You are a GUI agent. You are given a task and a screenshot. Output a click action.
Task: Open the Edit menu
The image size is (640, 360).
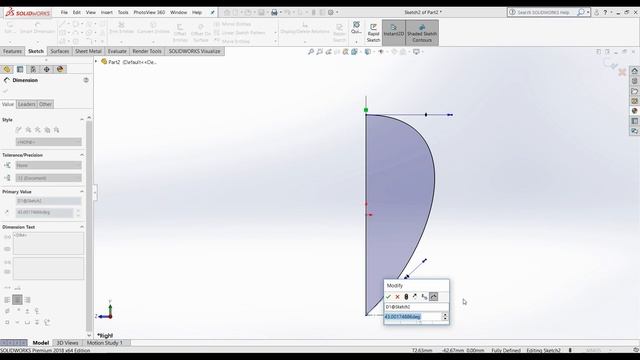click(x=76, y=12)
